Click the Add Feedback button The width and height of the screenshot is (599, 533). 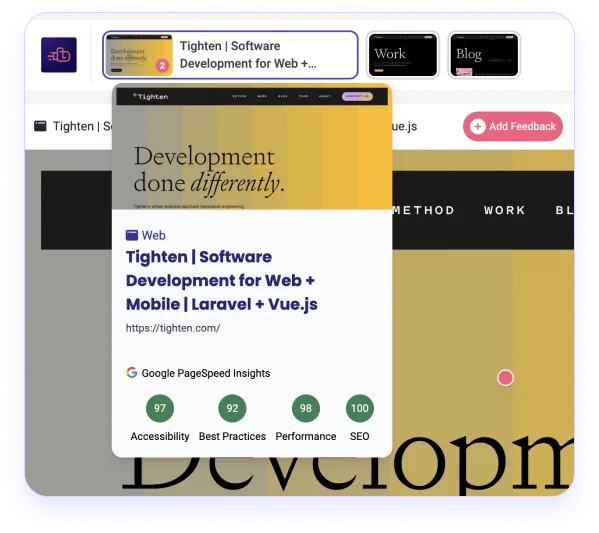(x=513, y=126)
